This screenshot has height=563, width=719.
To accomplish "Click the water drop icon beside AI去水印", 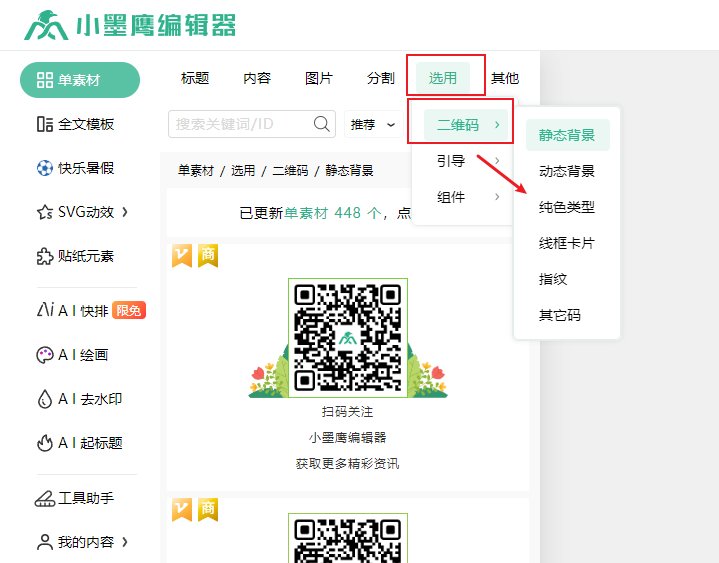I will (x=44, y=399).
